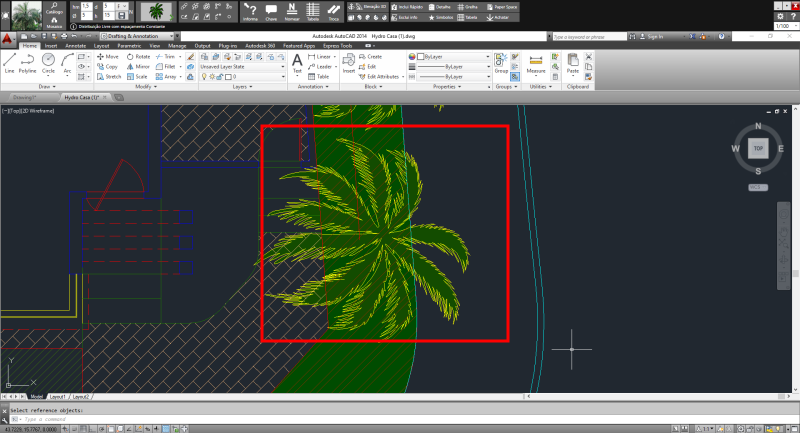Viewport: 800px width, 433px height.
Task: Click the layer color swatch beside ByLayer
Action: [x=421, y=57]
